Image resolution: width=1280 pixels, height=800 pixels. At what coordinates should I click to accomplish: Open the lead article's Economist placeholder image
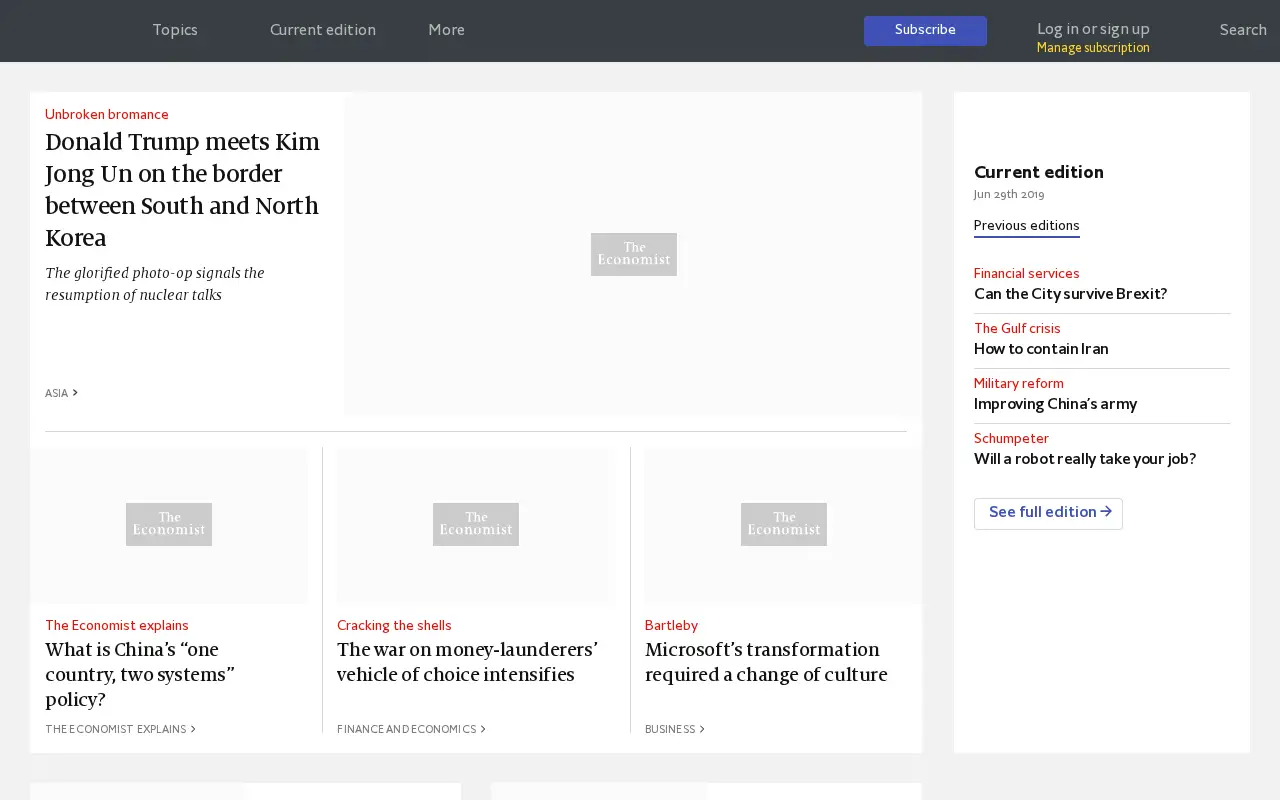633,254
